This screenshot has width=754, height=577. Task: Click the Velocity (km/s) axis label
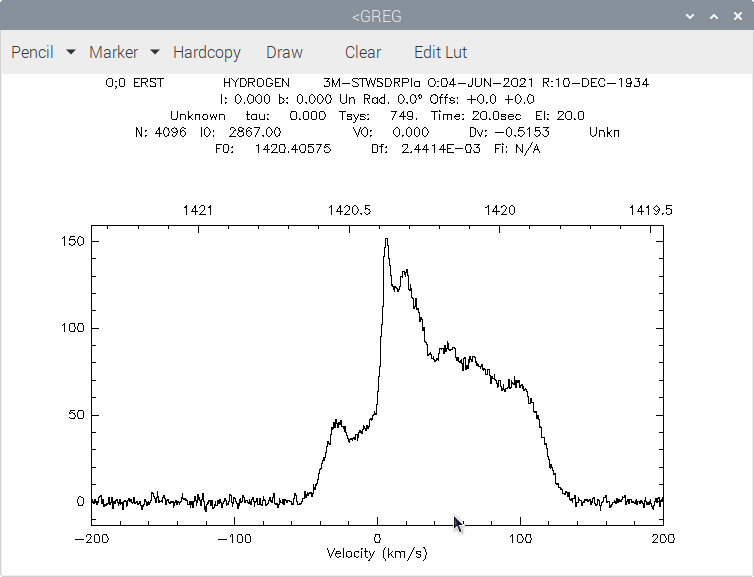click(x=377, y=553)
